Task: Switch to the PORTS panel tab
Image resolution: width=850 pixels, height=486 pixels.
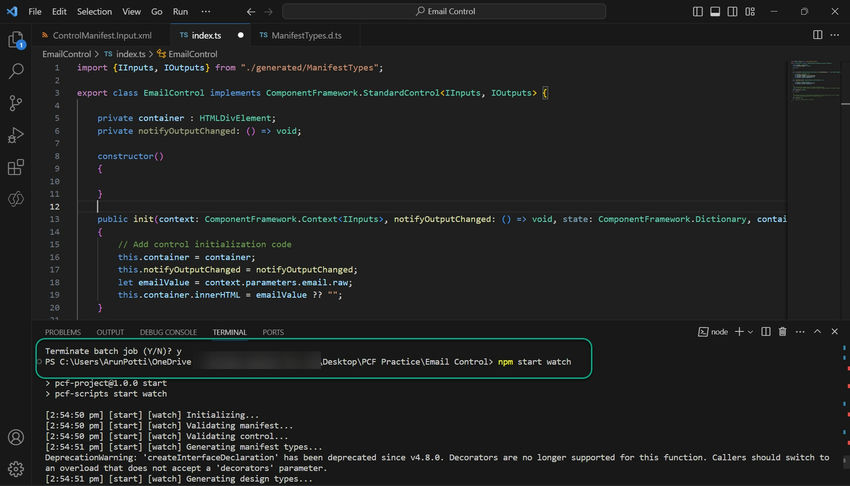Action: (273, 332)
